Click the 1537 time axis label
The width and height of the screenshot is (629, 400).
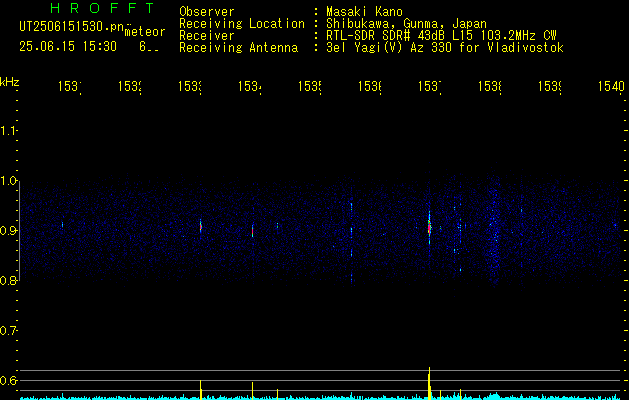point(430,86)
